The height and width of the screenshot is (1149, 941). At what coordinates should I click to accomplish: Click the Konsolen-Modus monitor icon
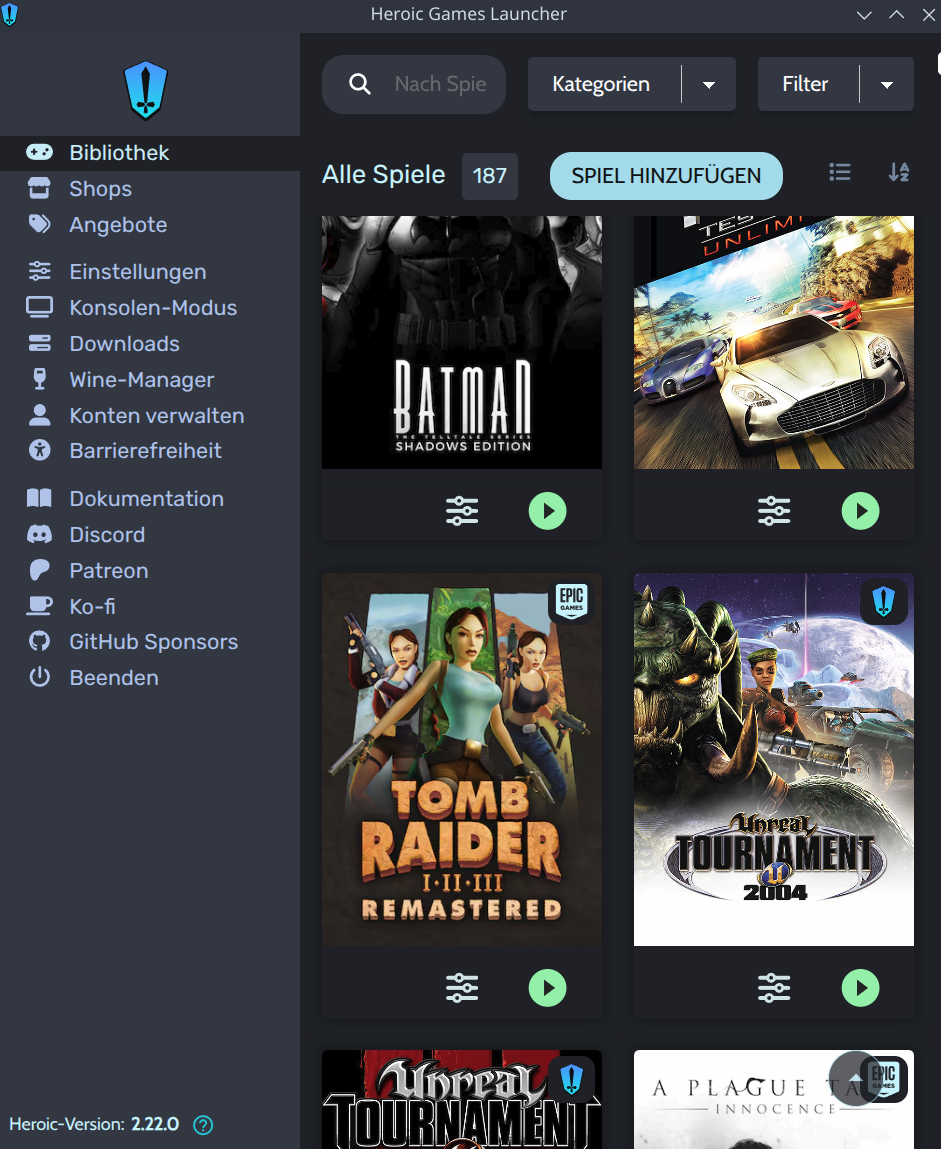[40, 308]
